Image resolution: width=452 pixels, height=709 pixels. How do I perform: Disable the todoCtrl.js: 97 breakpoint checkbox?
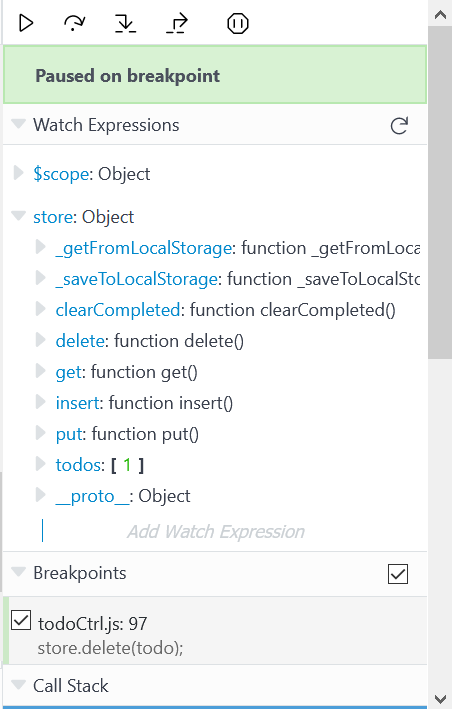21,620
